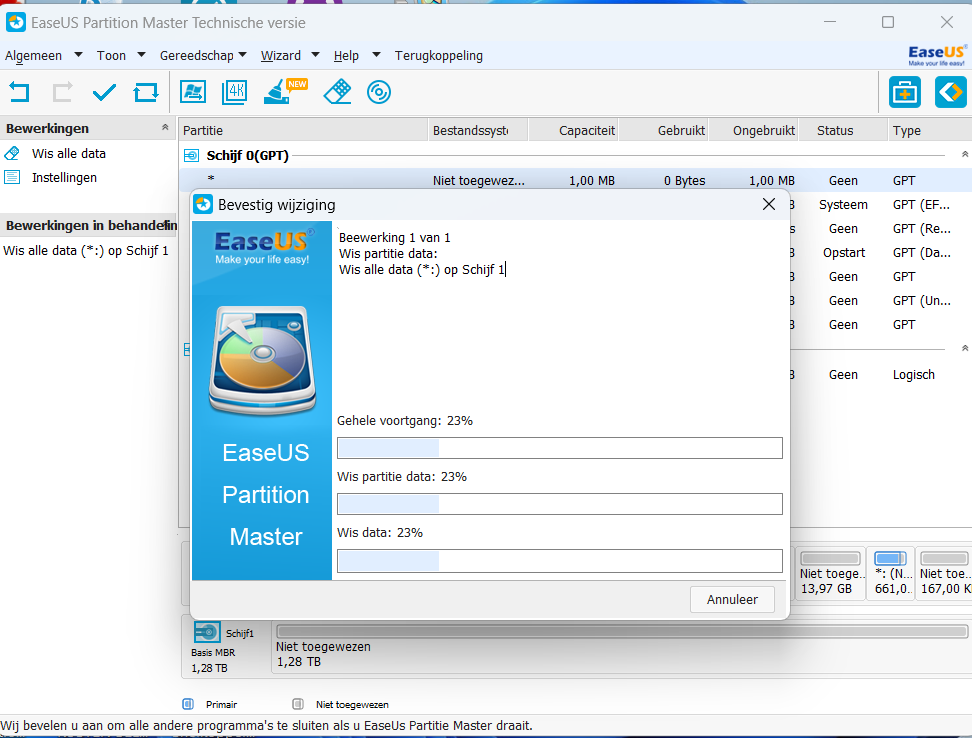Click the Undo arrow toolbar icon
This screenshot has height=738, width=972.
(x=19, y=92)
